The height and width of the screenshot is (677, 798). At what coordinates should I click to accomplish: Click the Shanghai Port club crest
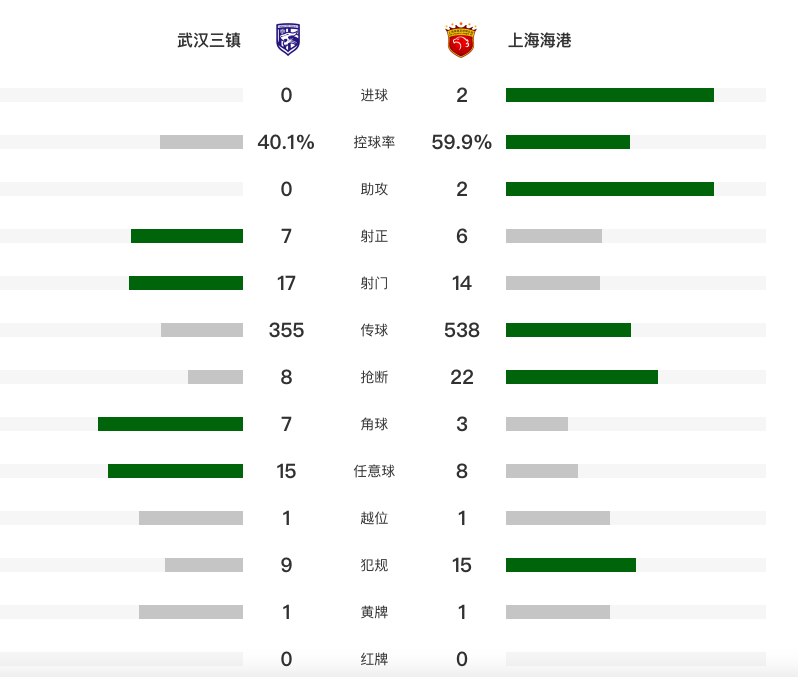pos(461,40)
